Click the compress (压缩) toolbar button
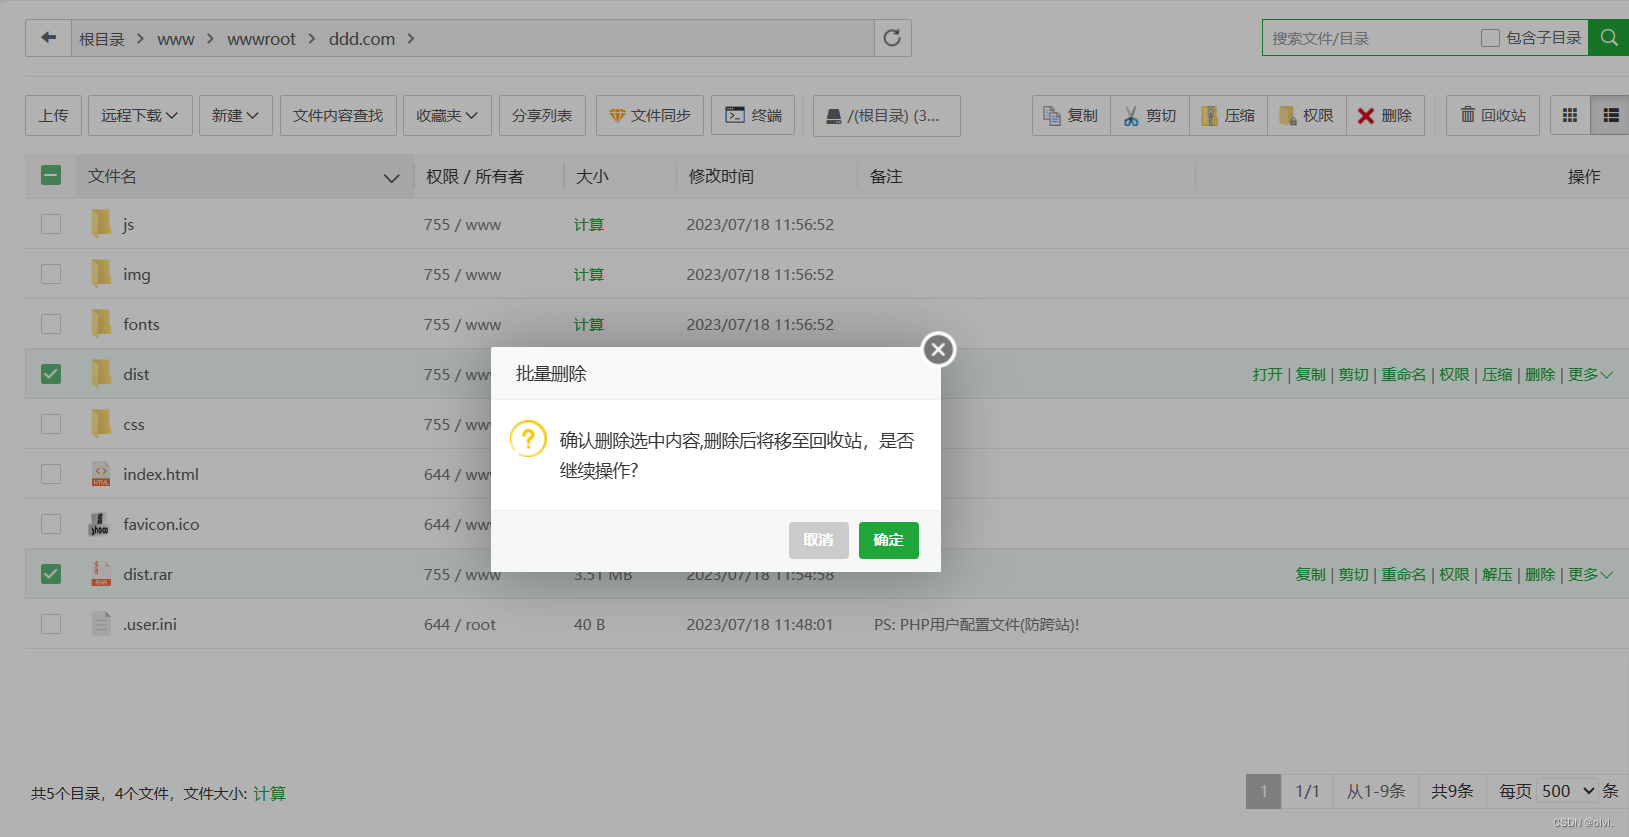Image resolution: width=1629 pixels, height=837 pixels. 1229,116
